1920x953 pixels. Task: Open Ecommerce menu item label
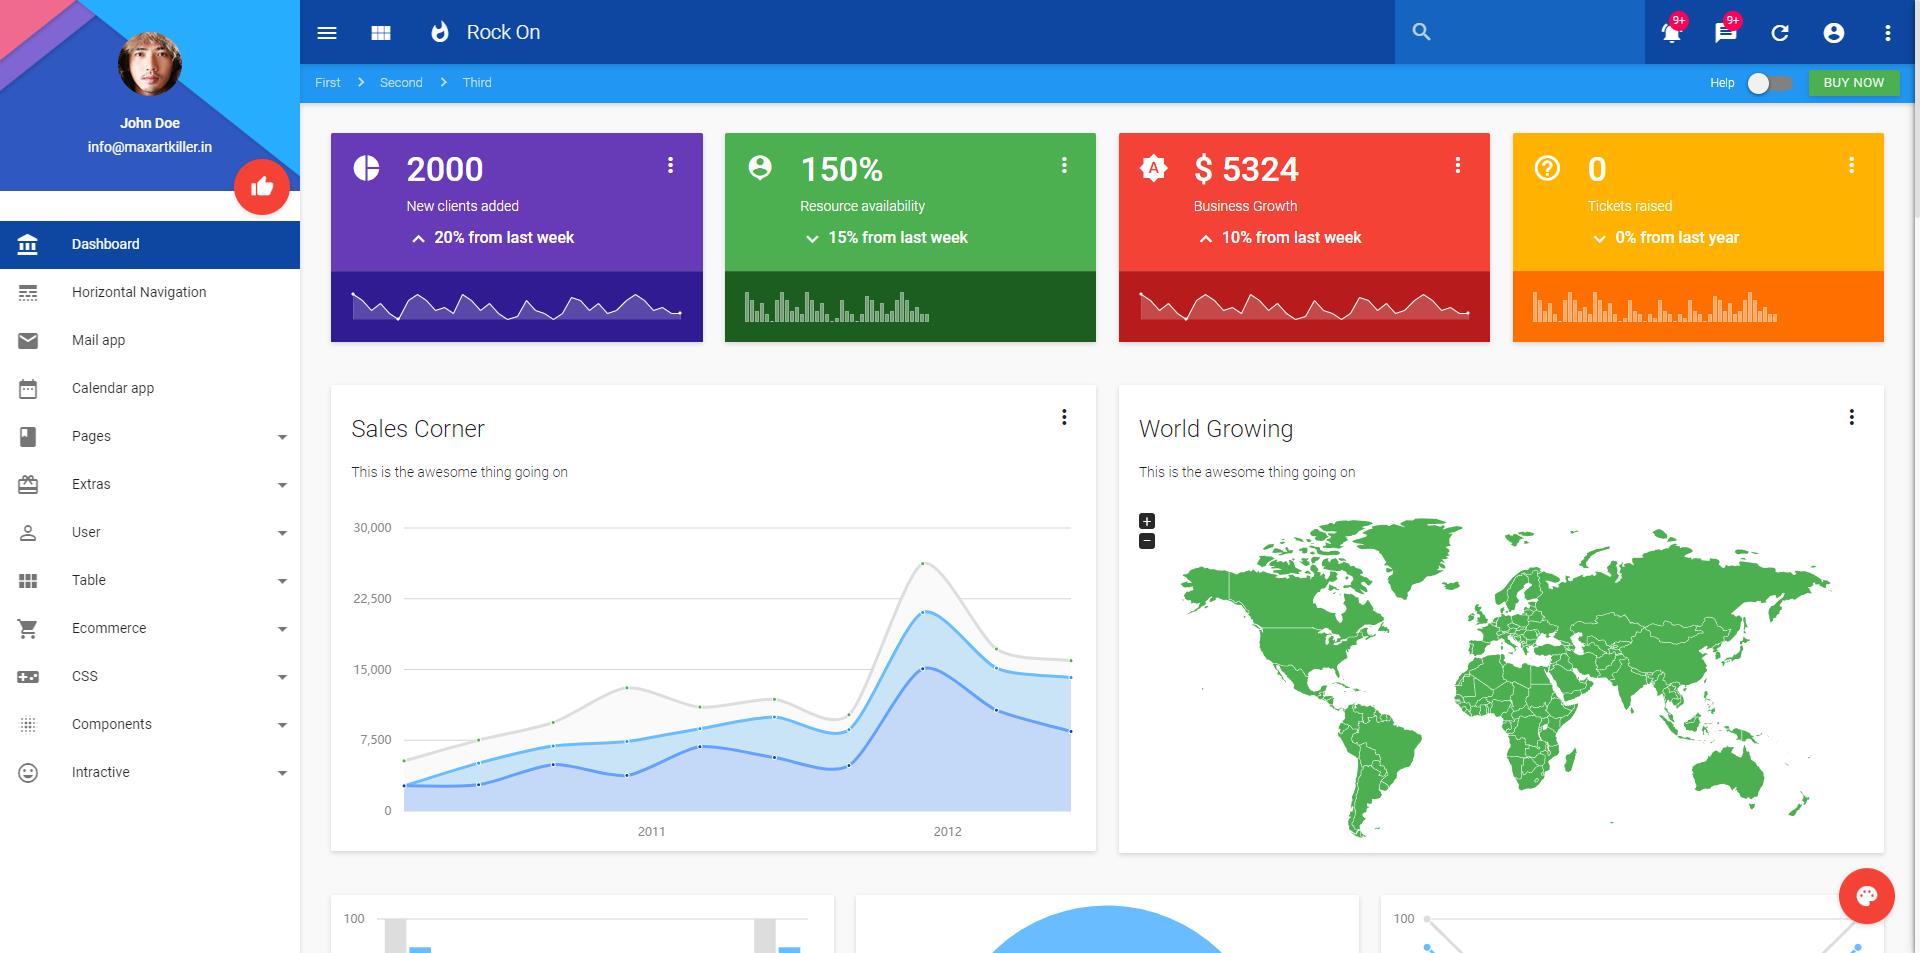click(x=109, y=628)
